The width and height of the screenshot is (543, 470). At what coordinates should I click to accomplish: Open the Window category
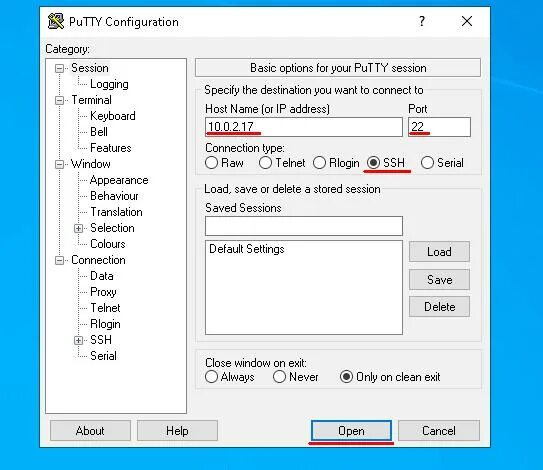(x=90, y=164)
